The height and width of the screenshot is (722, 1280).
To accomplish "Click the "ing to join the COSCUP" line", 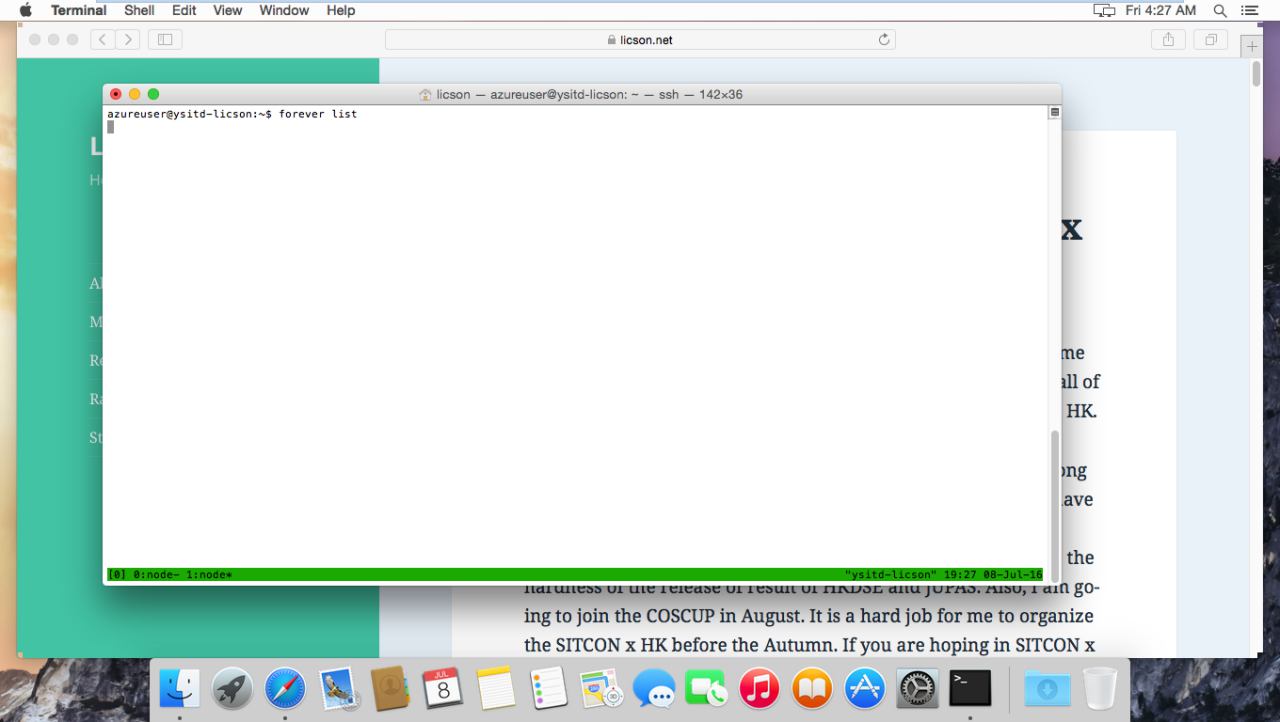I will point(808,614).
